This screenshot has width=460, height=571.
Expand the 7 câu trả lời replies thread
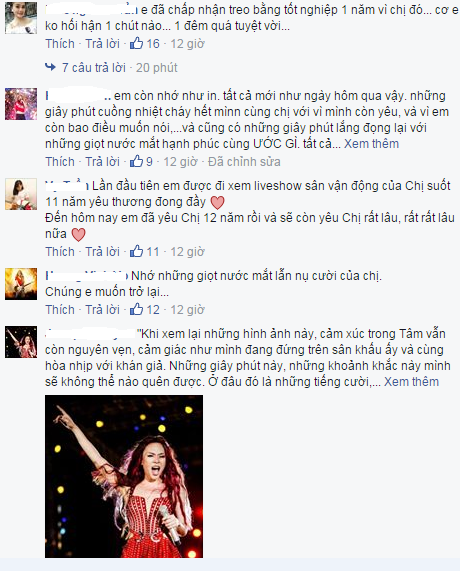[94, 68]
